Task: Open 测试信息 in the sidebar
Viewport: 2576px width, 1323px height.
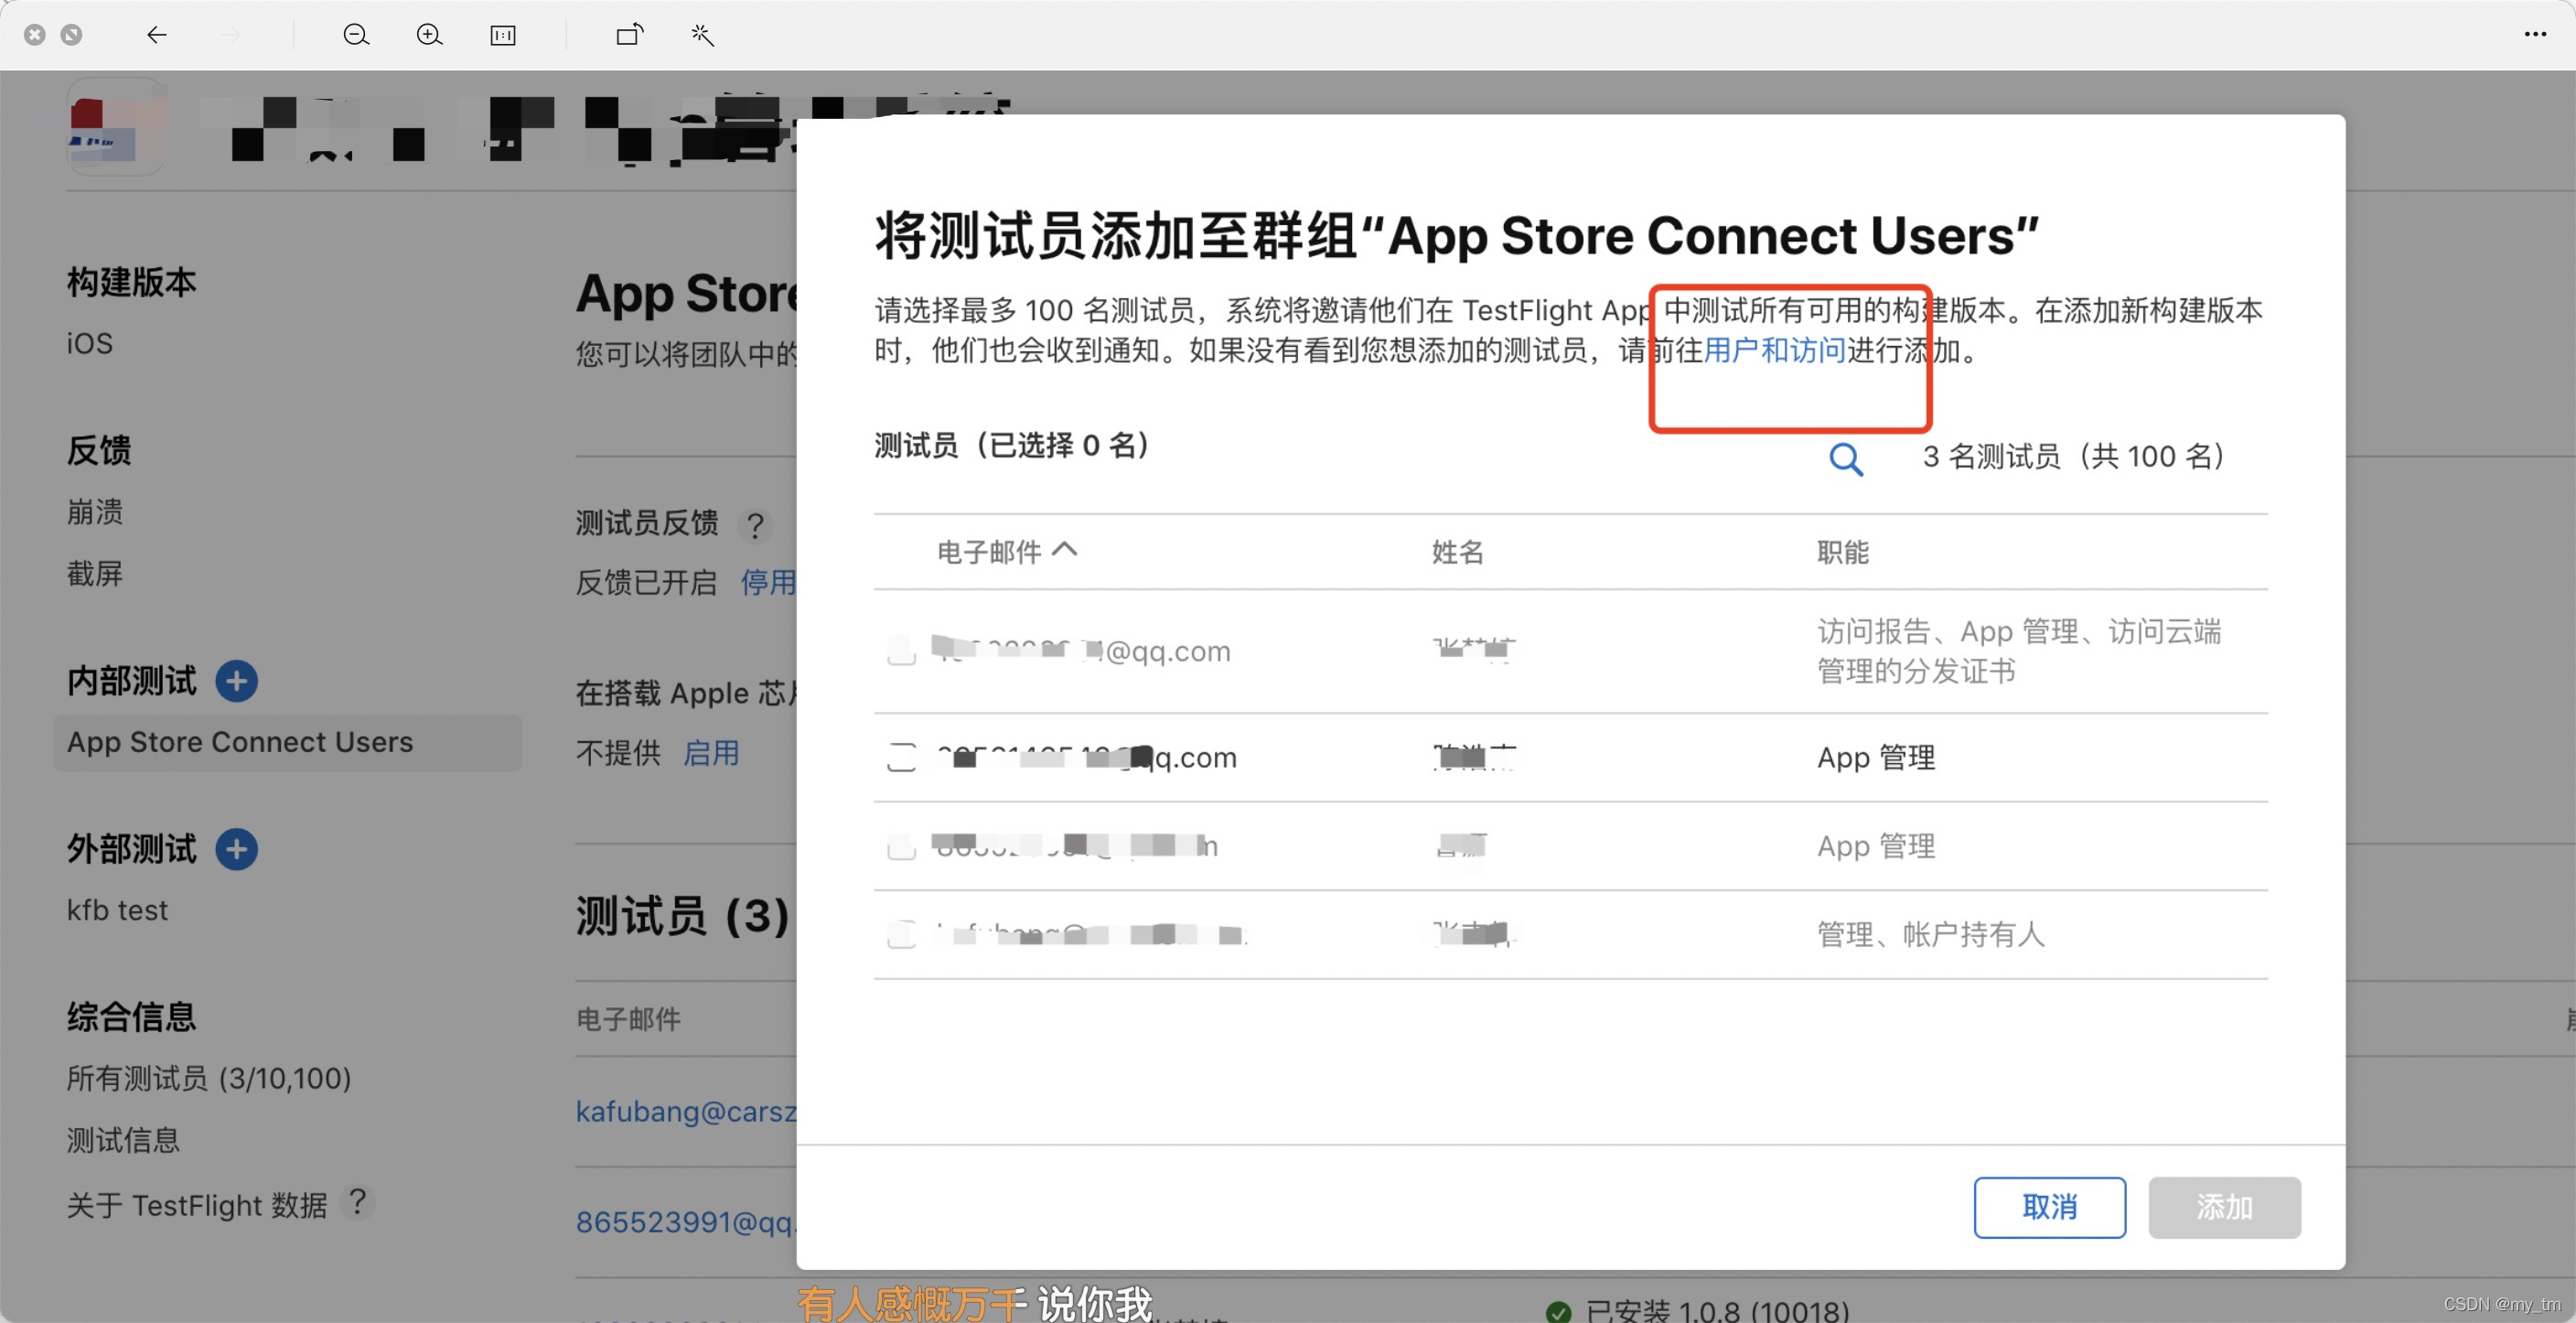Action: coord(123,1140)
